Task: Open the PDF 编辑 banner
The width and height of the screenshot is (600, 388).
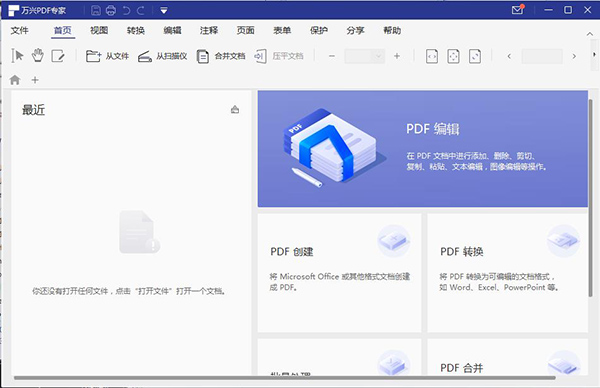Action: coord(422,149)
